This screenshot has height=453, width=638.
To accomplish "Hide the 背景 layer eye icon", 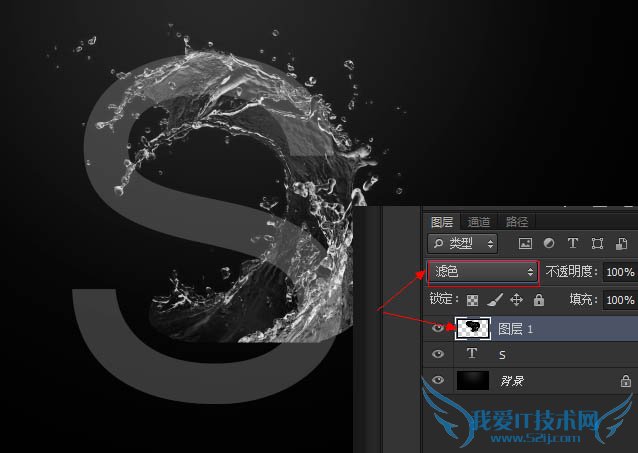I will (x=438, y=380).
